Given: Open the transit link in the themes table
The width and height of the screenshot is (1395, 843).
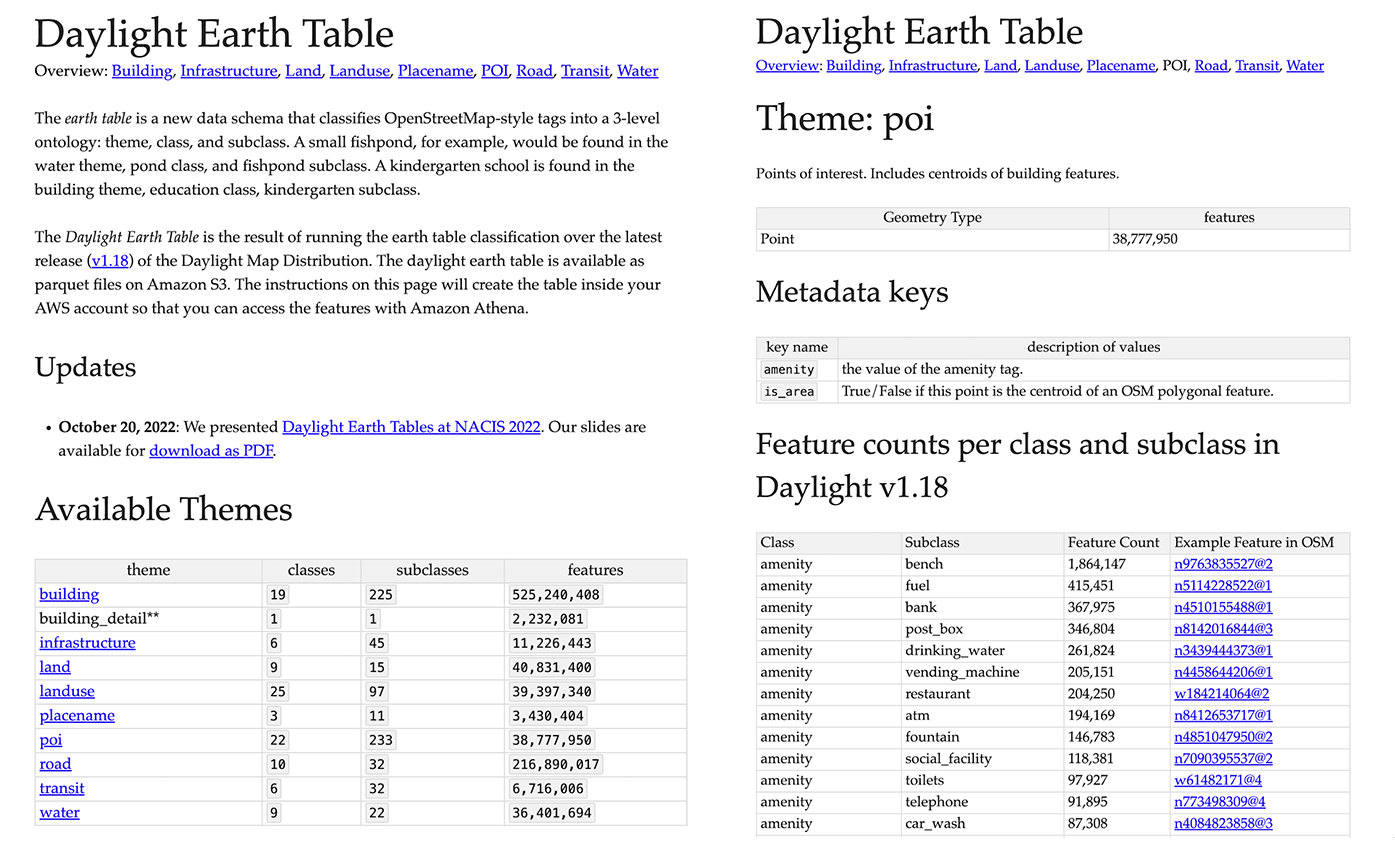Looking at the screenshot, I should (x=61, y=788).
